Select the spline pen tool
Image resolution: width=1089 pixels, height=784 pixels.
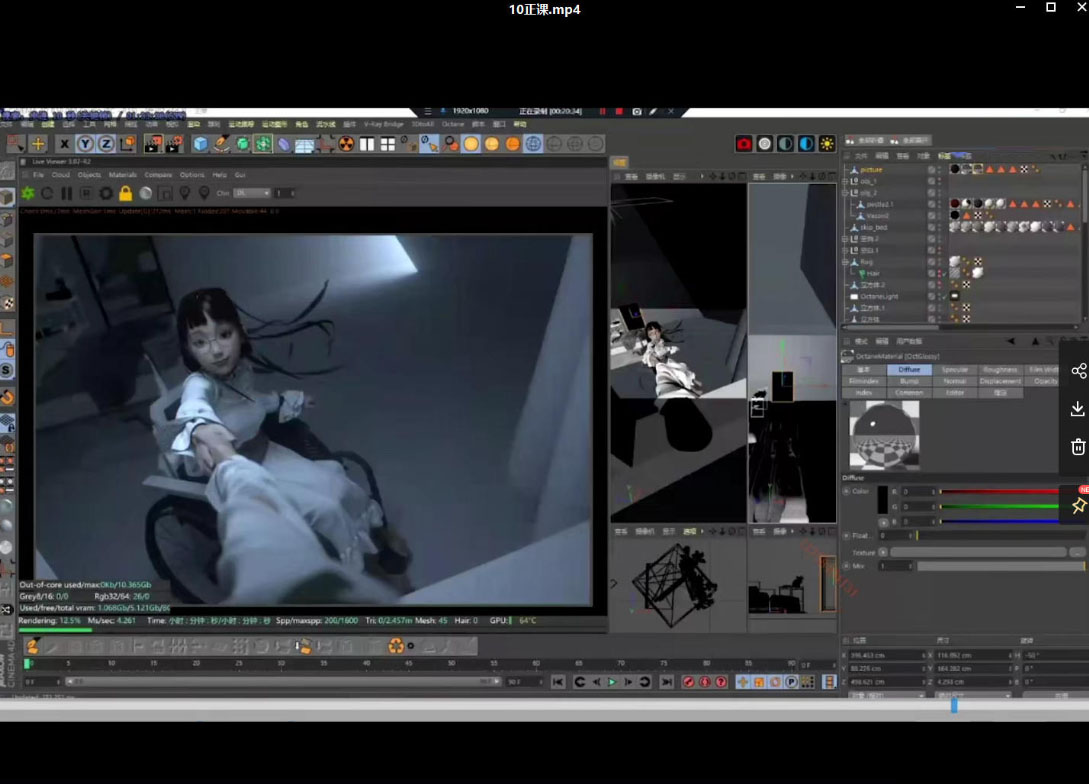[222, 144]
